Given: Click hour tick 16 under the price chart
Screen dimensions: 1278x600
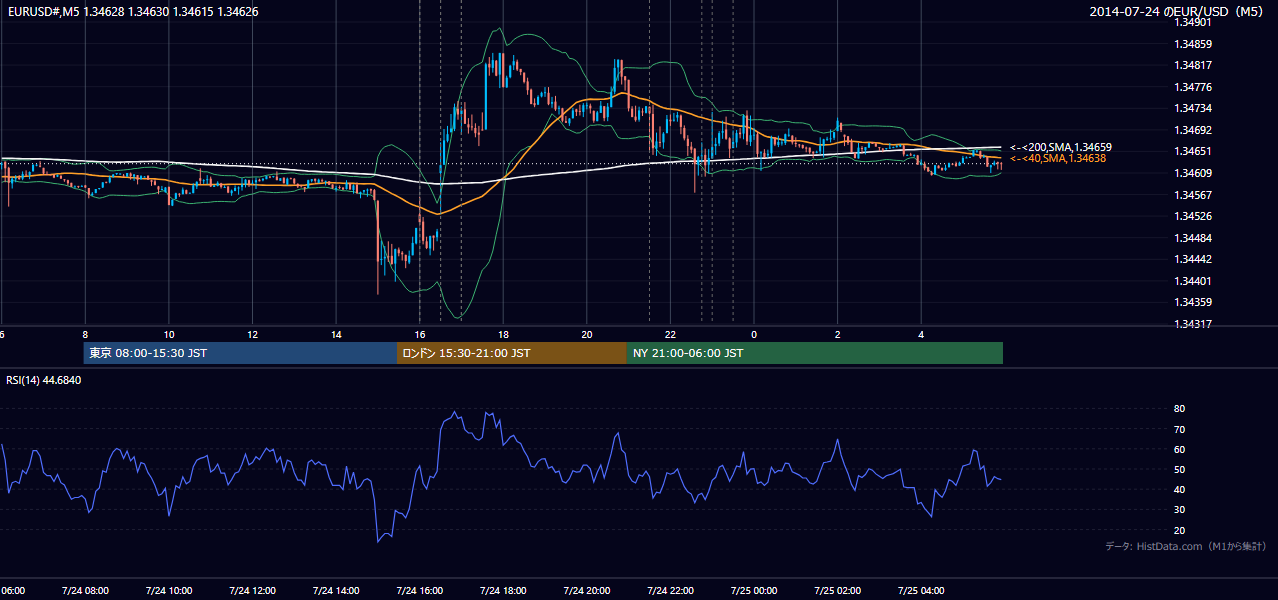Looking at the screenshot, I should (x=420, y=334).
